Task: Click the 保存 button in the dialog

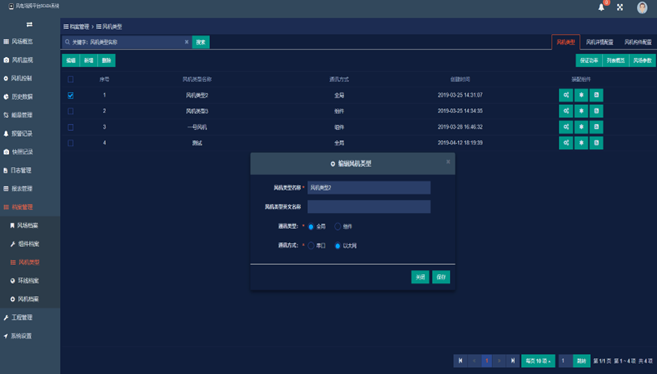Action: [441, 277]
